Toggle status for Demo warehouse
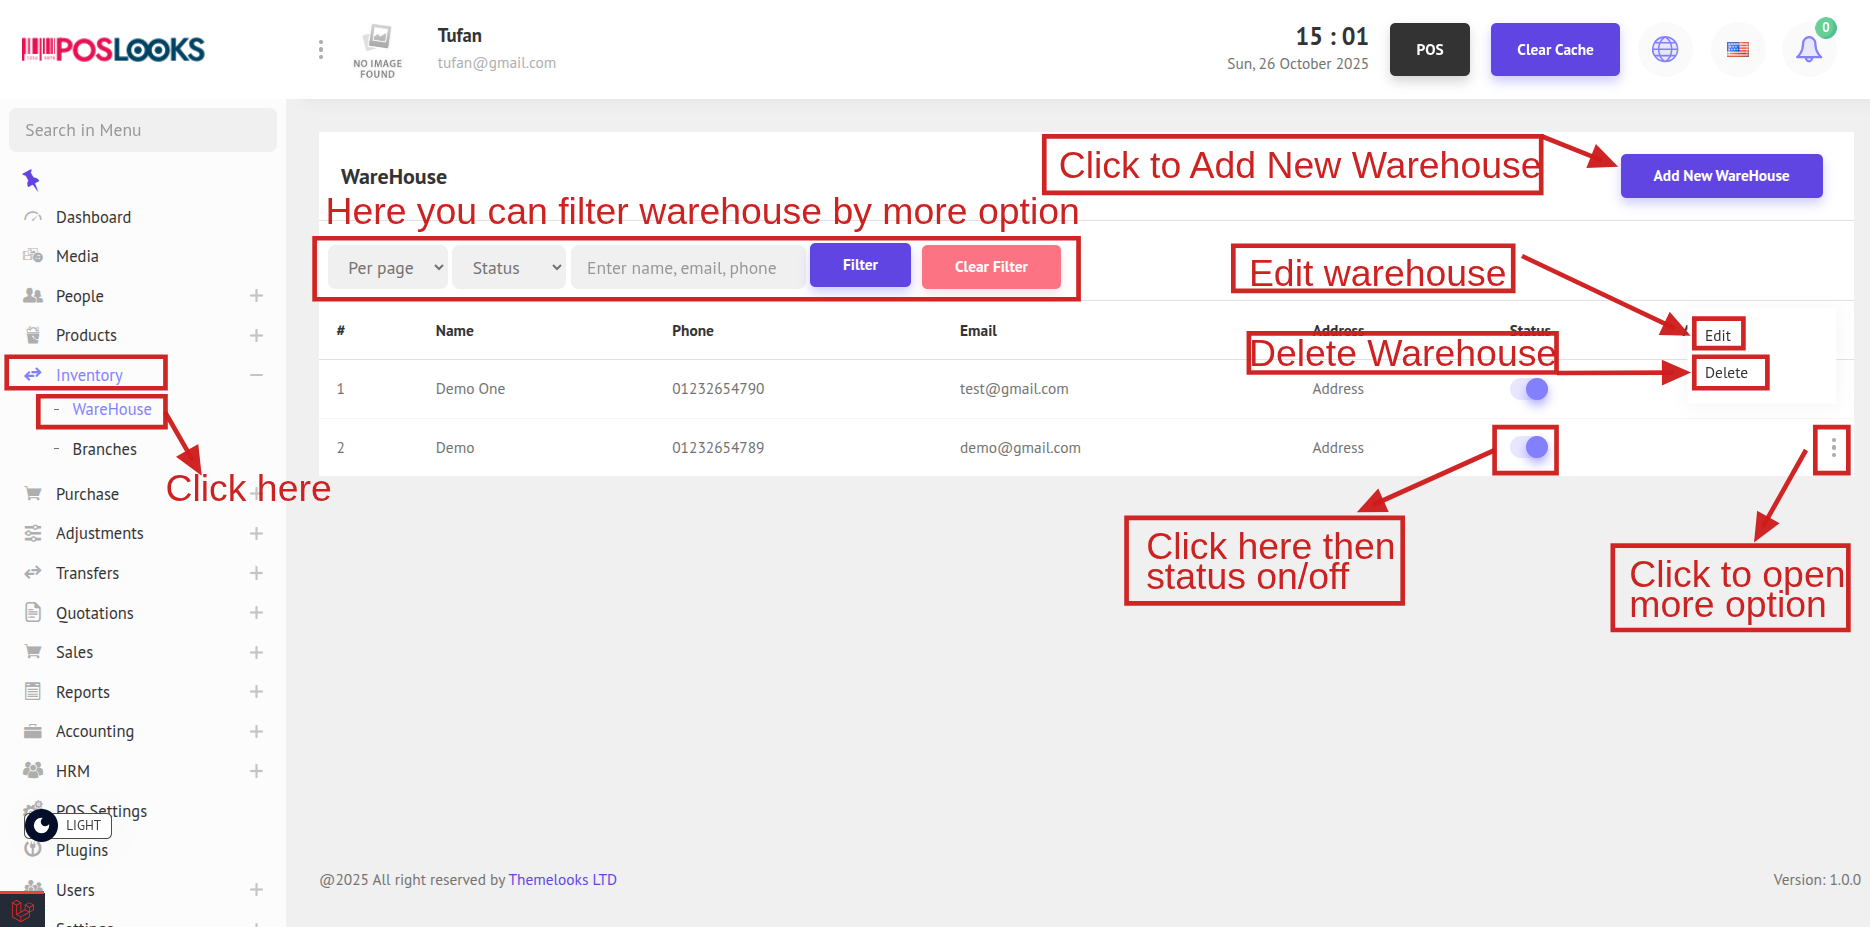The width and height of the screenshot is (1870, 927). (x=1529, y=448)
